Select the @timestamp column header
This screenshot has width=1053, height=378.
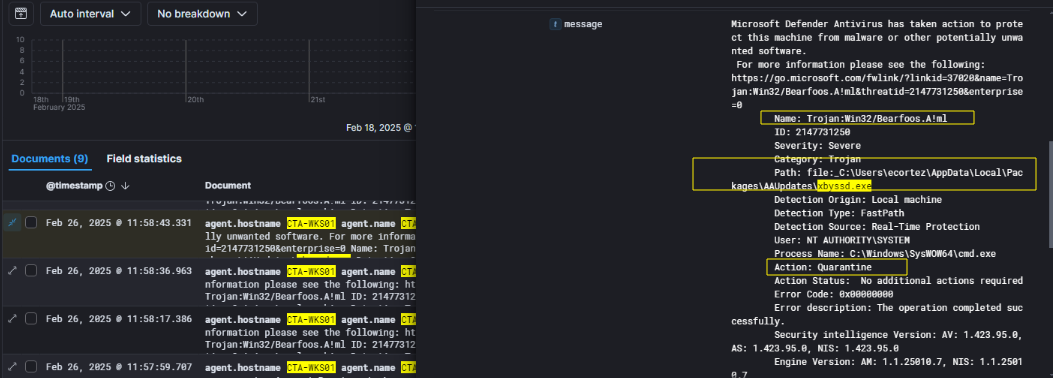click(x=74, y=185)
